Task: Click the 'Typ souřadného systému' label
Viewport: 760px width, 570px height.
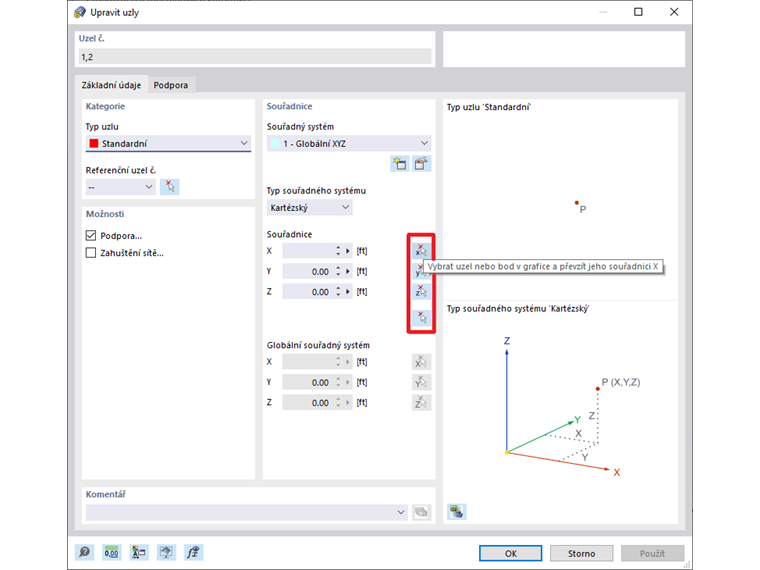Action: pyautogui.click(x=316, y=190)
